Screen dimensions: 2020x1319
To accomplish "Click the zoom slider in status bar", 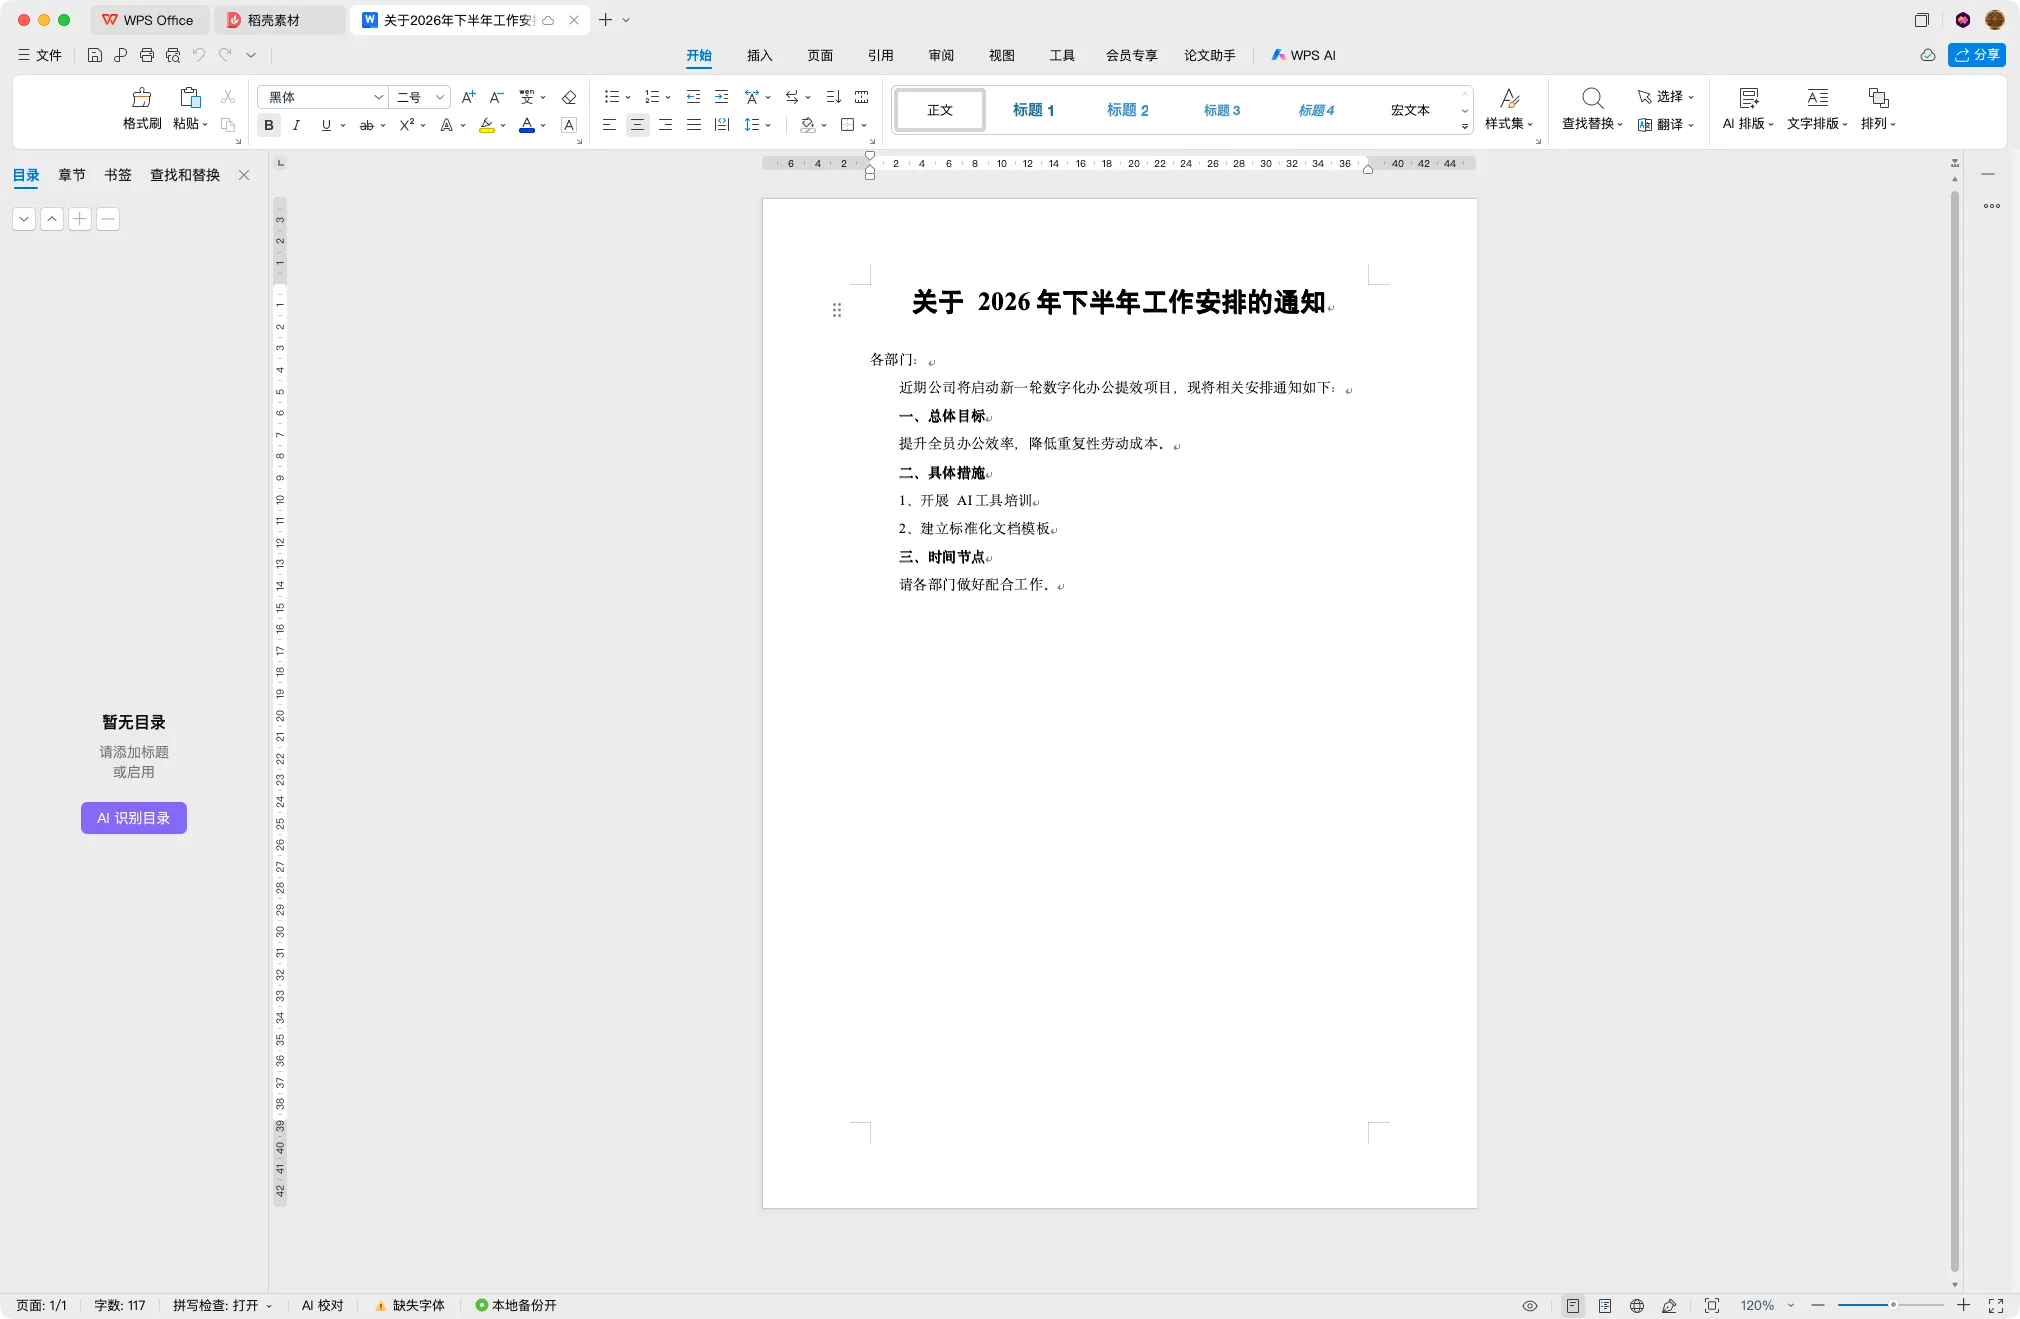I will click(1890, 1306).
